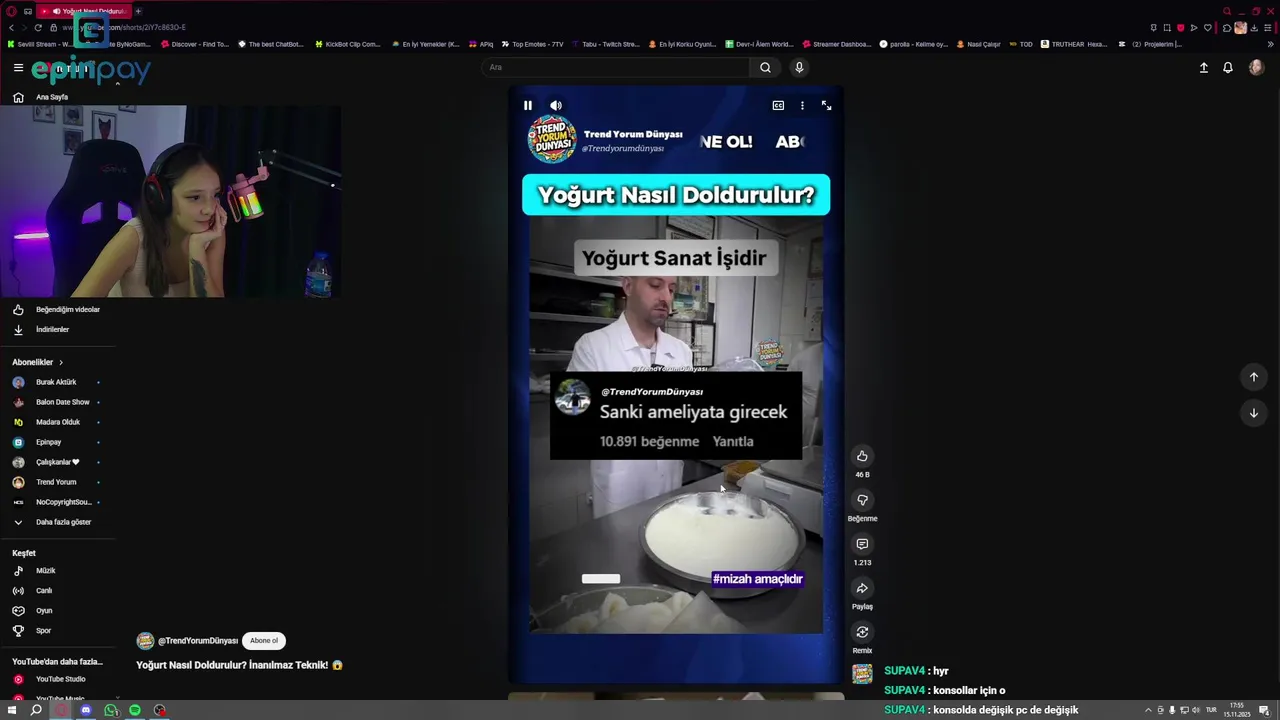Open the Streamer Dashboa... bookmark

pos(836,44)
